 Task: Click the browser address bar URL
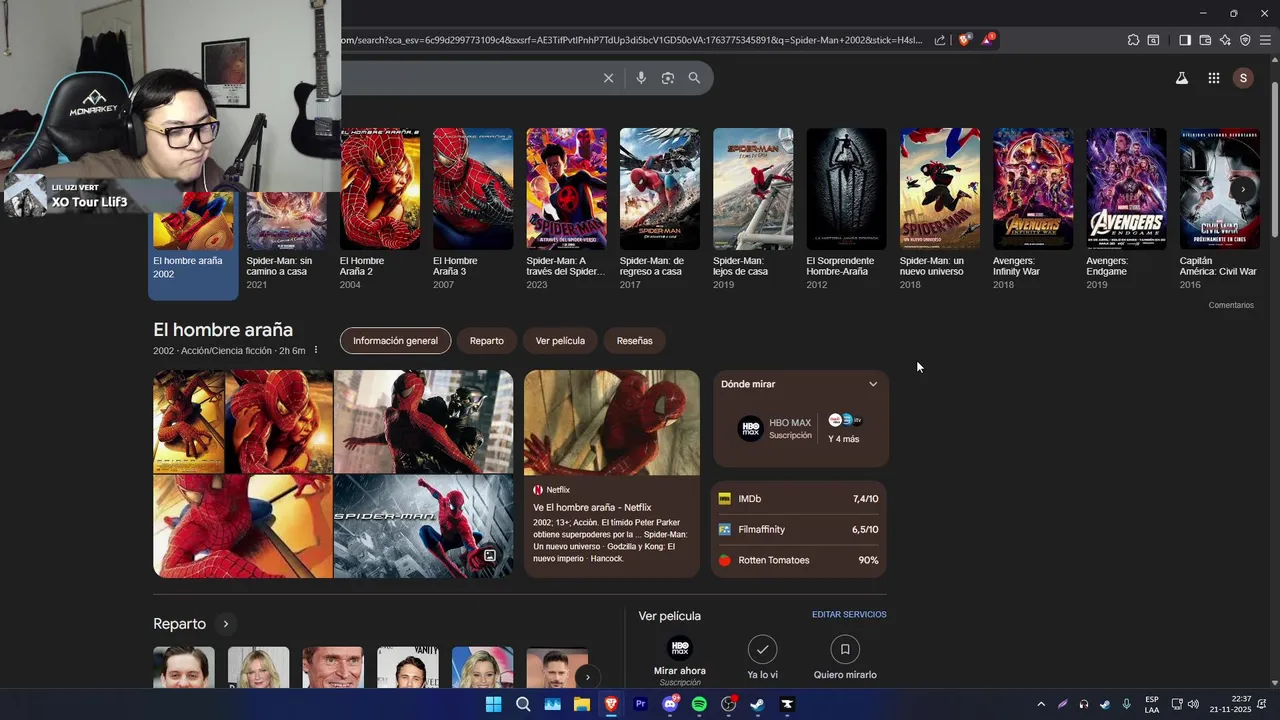pyautogui.click(x=630, y=40)
